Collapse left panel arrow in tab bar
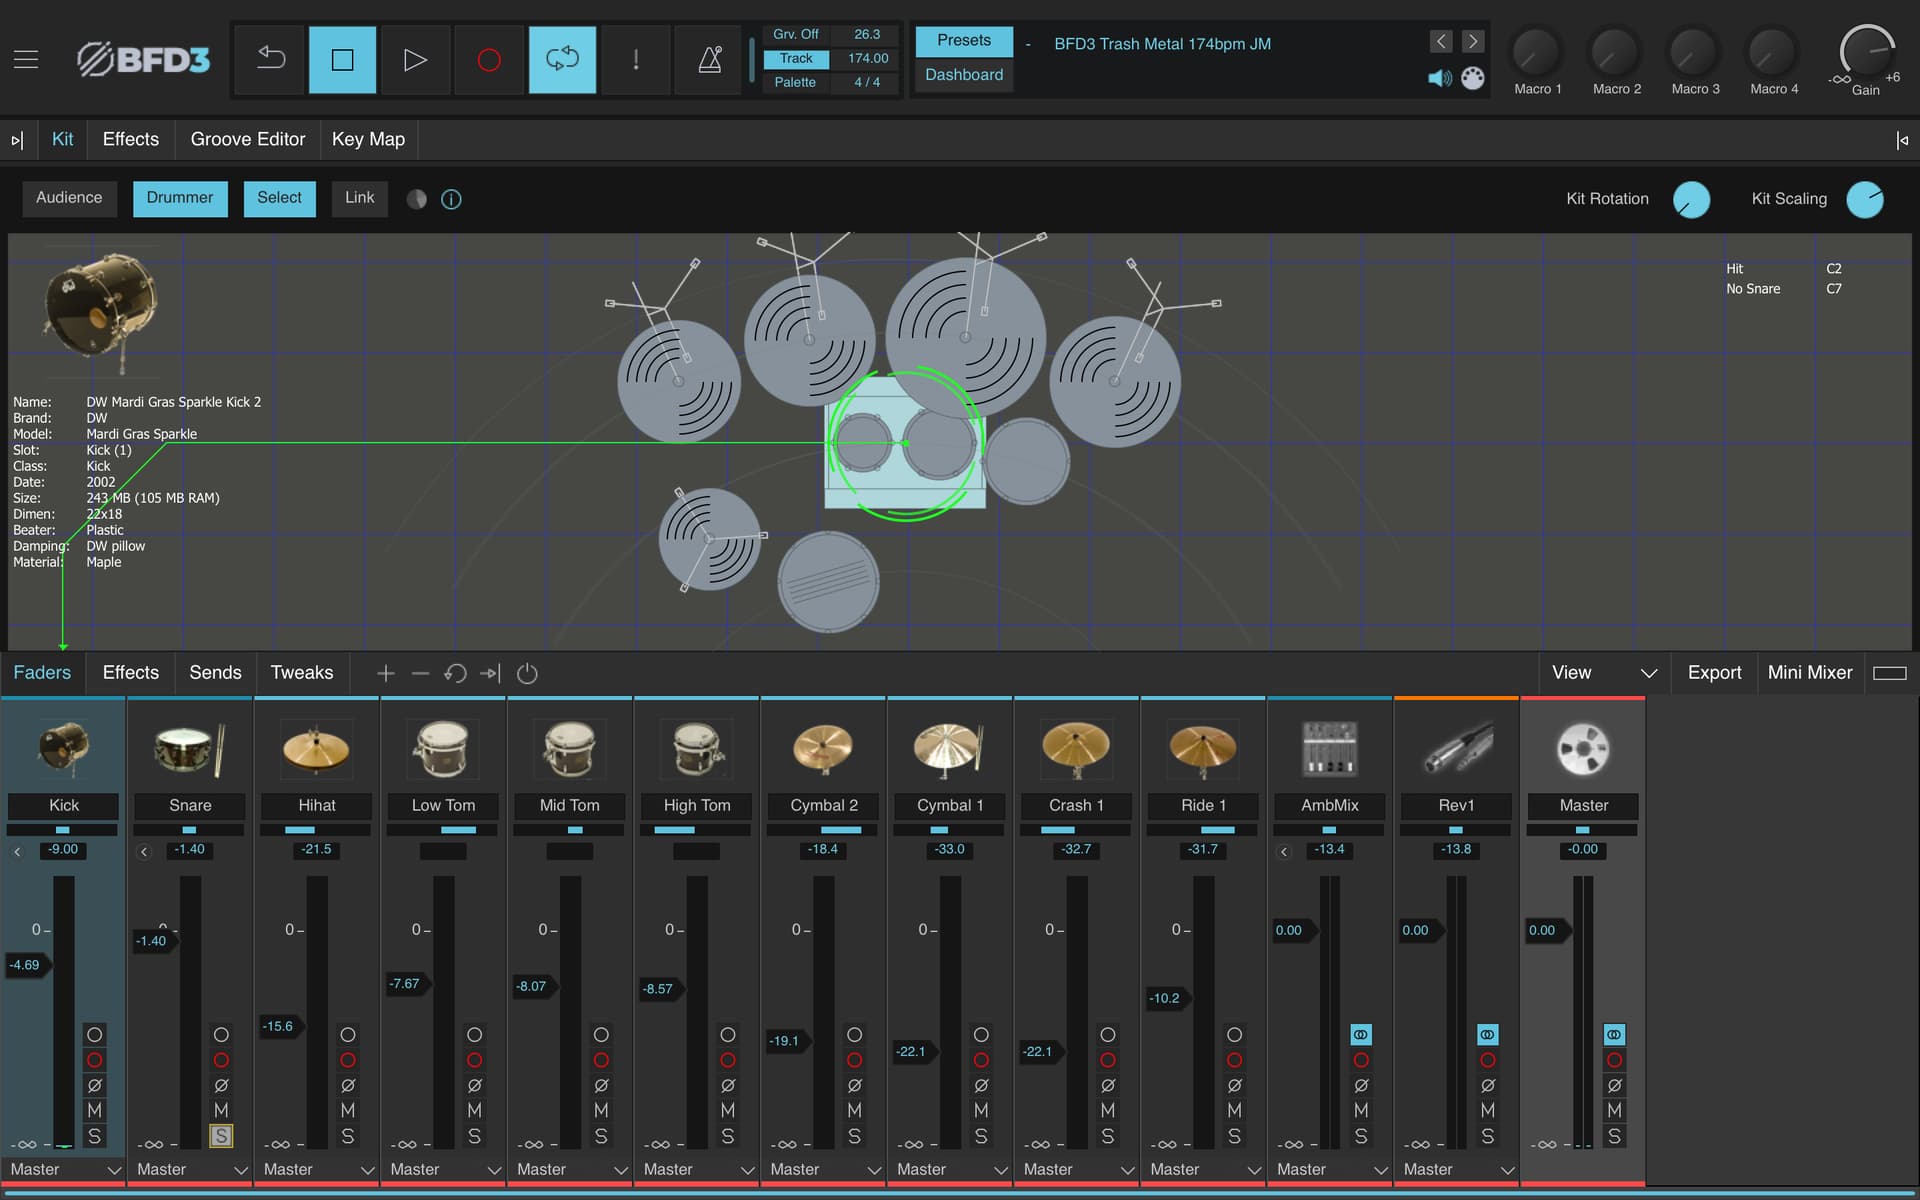This screenshot has height=1200, width=1920. pyautogui.click(x=17, y=140)
